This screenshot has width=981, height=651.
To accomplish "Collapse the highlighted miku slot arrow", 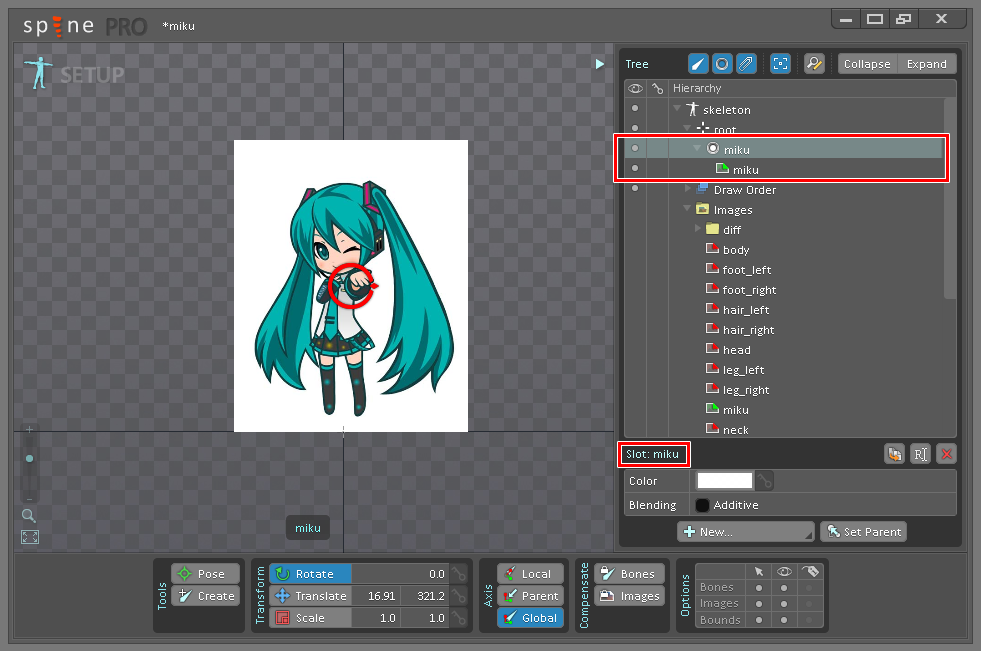I will [x=697, y=148].
